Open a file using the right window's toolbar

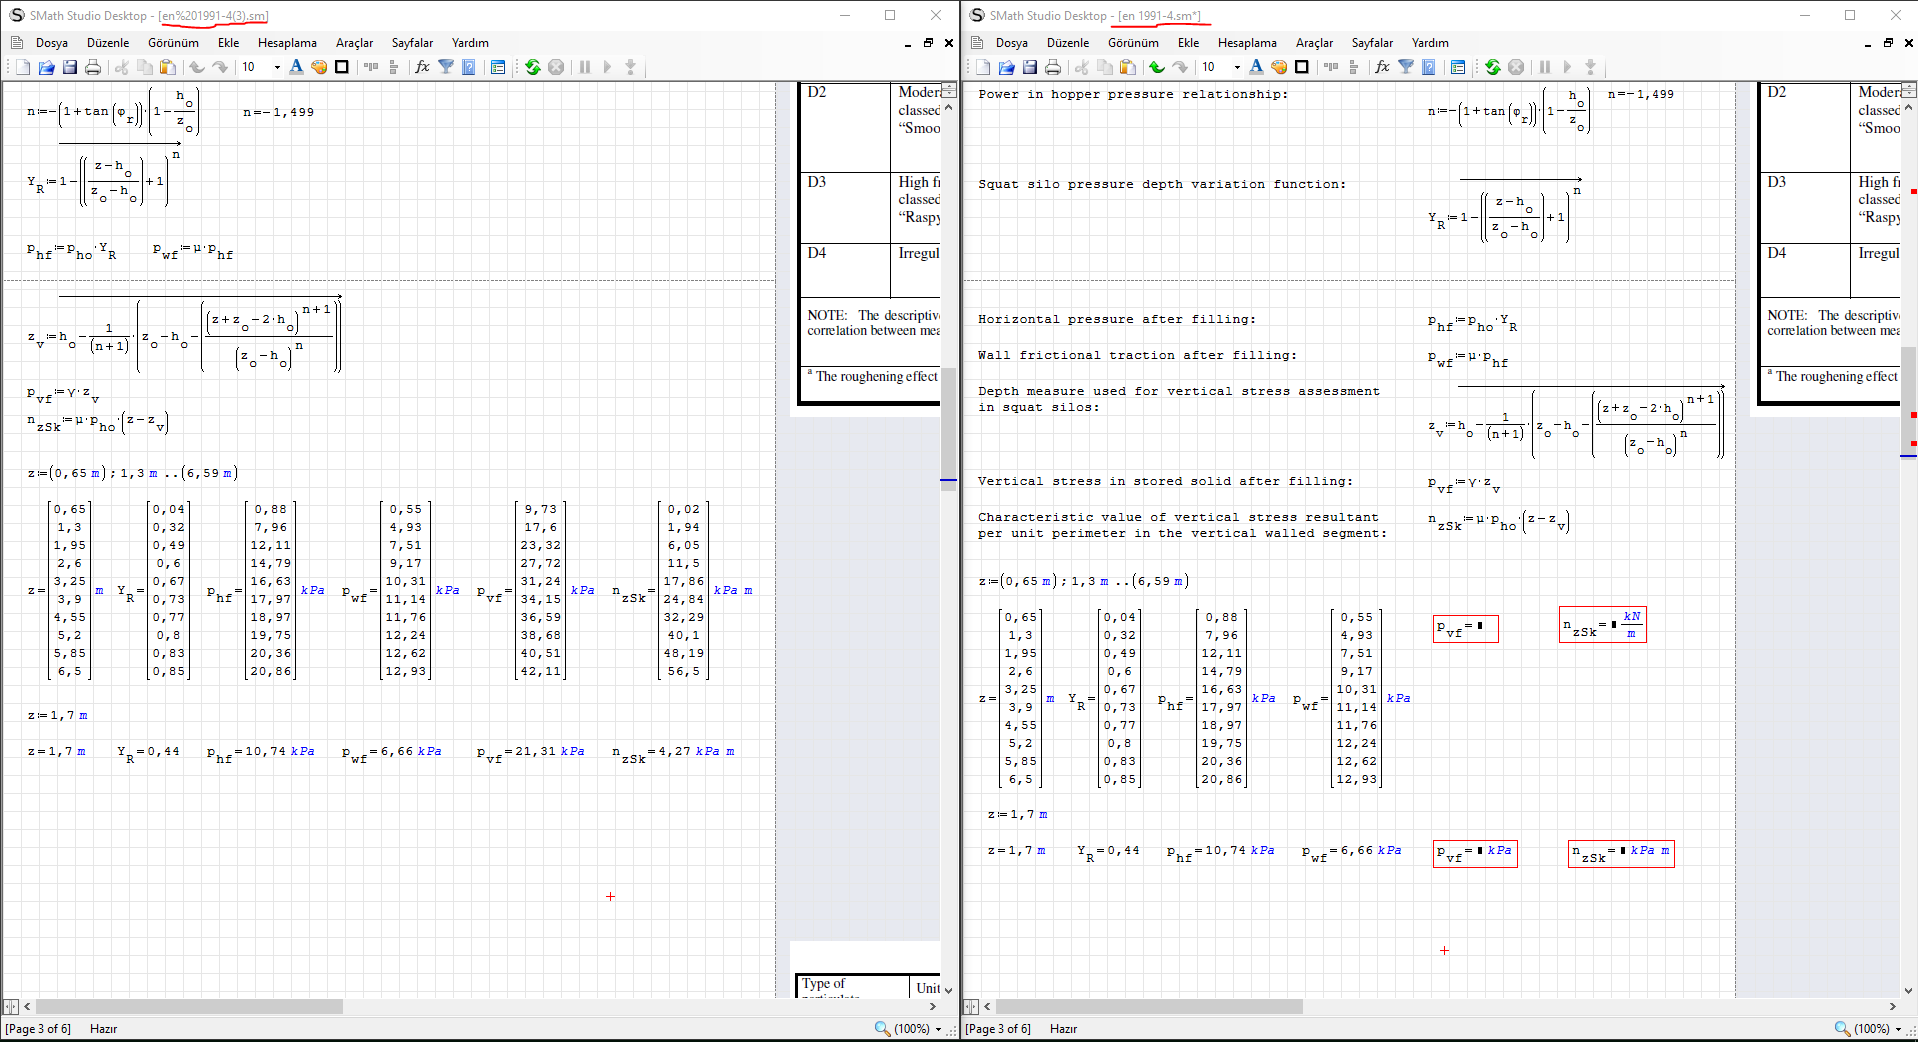pos(1006,67)
